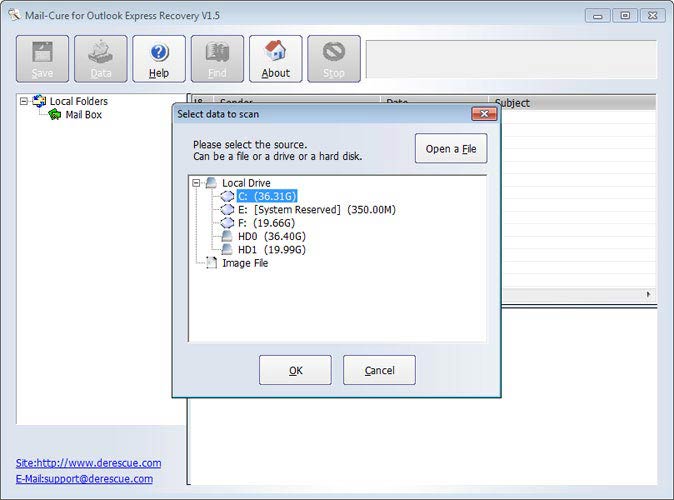
Task: Click the Save toolbar button
Action: point(42,59)
